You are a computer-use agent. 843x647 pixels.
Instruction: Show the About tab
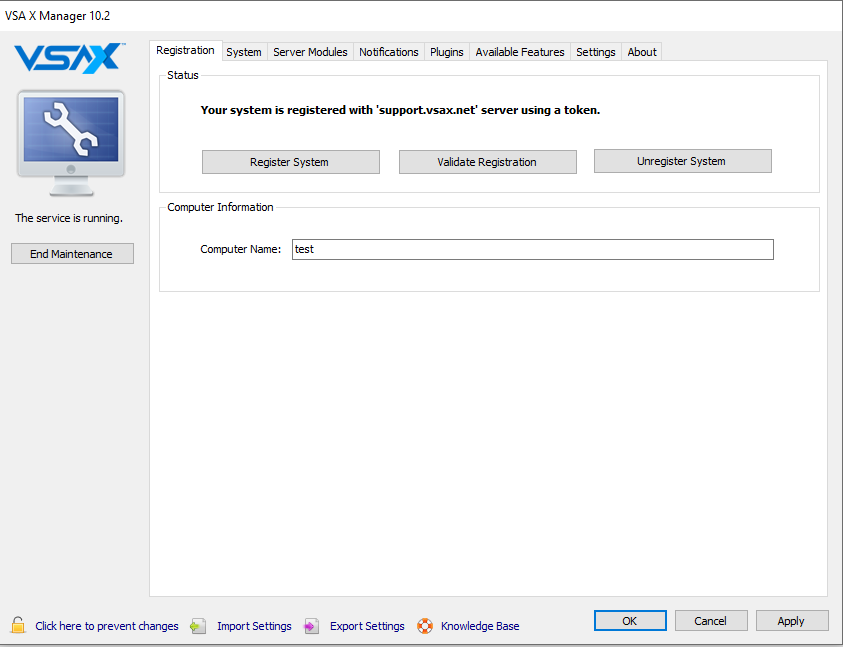click(x=642, y=52)
